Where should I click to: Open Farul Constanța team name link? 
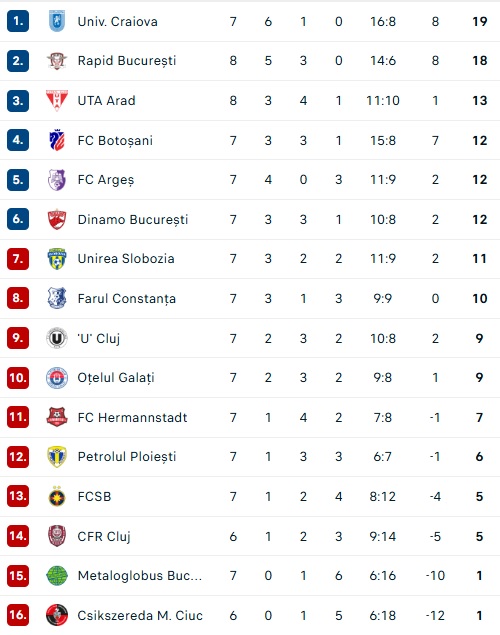click(127, 299)
